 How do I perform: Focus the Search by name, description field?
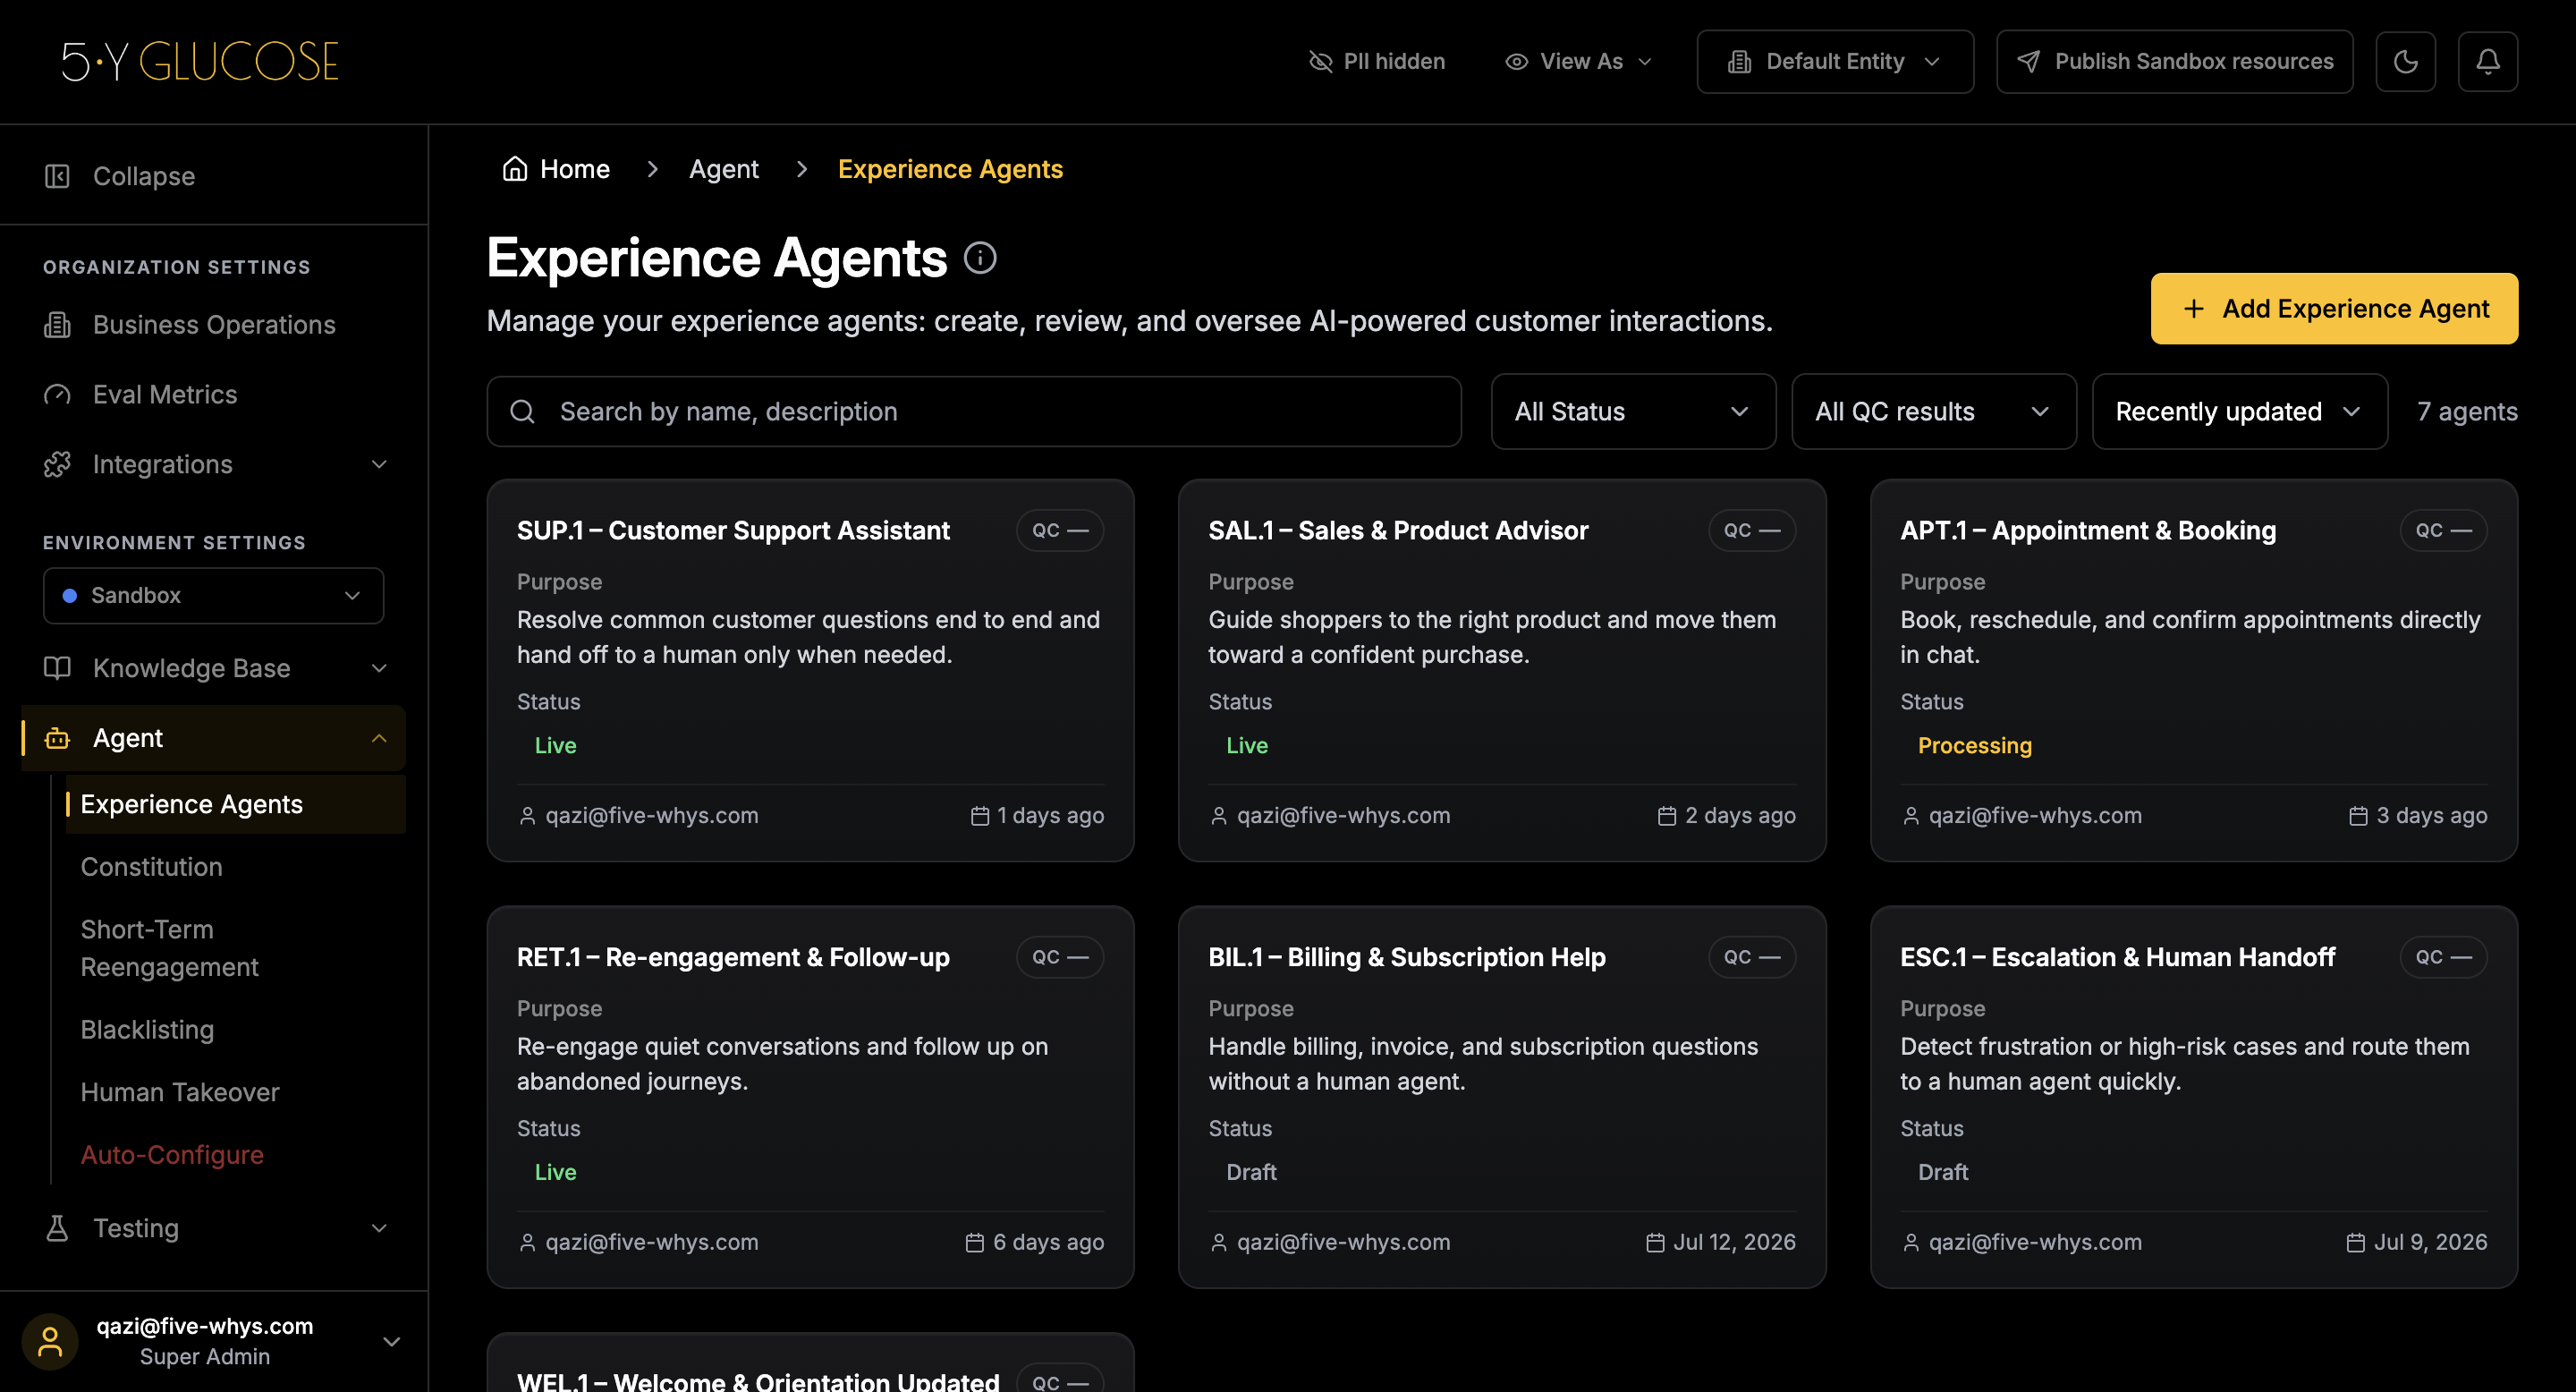tap(973, 411)
